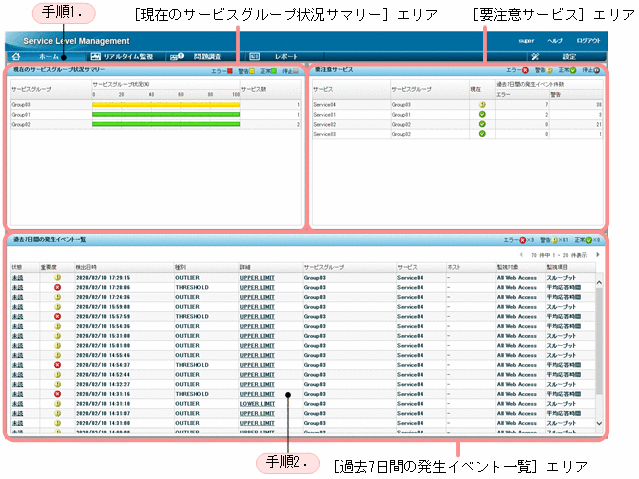The width and height of the screenshot is (639, 479).
Task: Click Service02 normal status icon
Action: pyautogui.click(x=482, y=124)
